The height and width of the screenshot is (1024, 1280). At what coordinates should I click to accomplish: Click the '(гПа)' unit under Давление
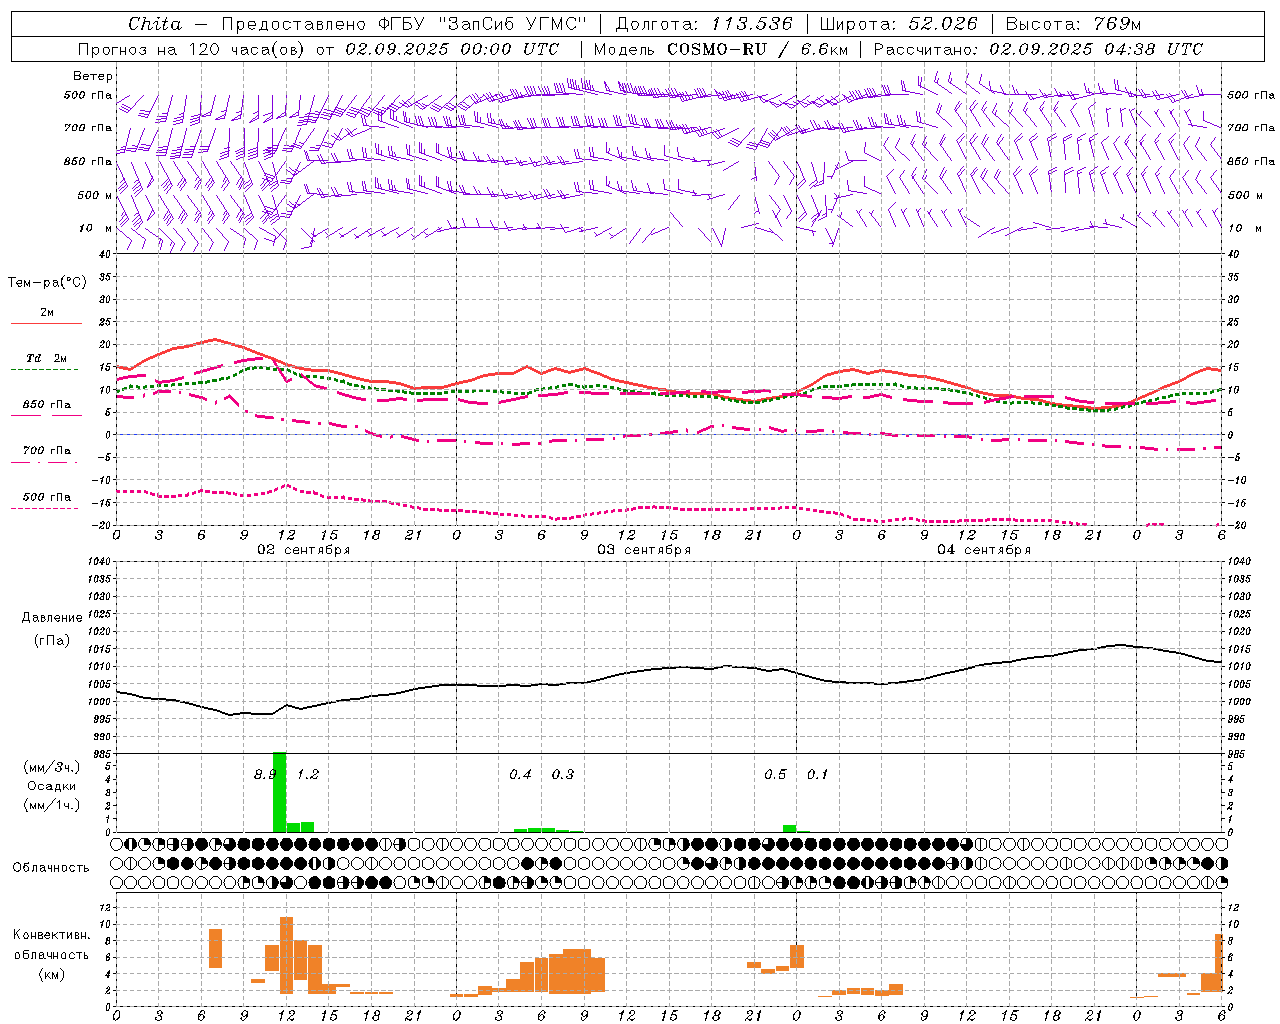51,641
